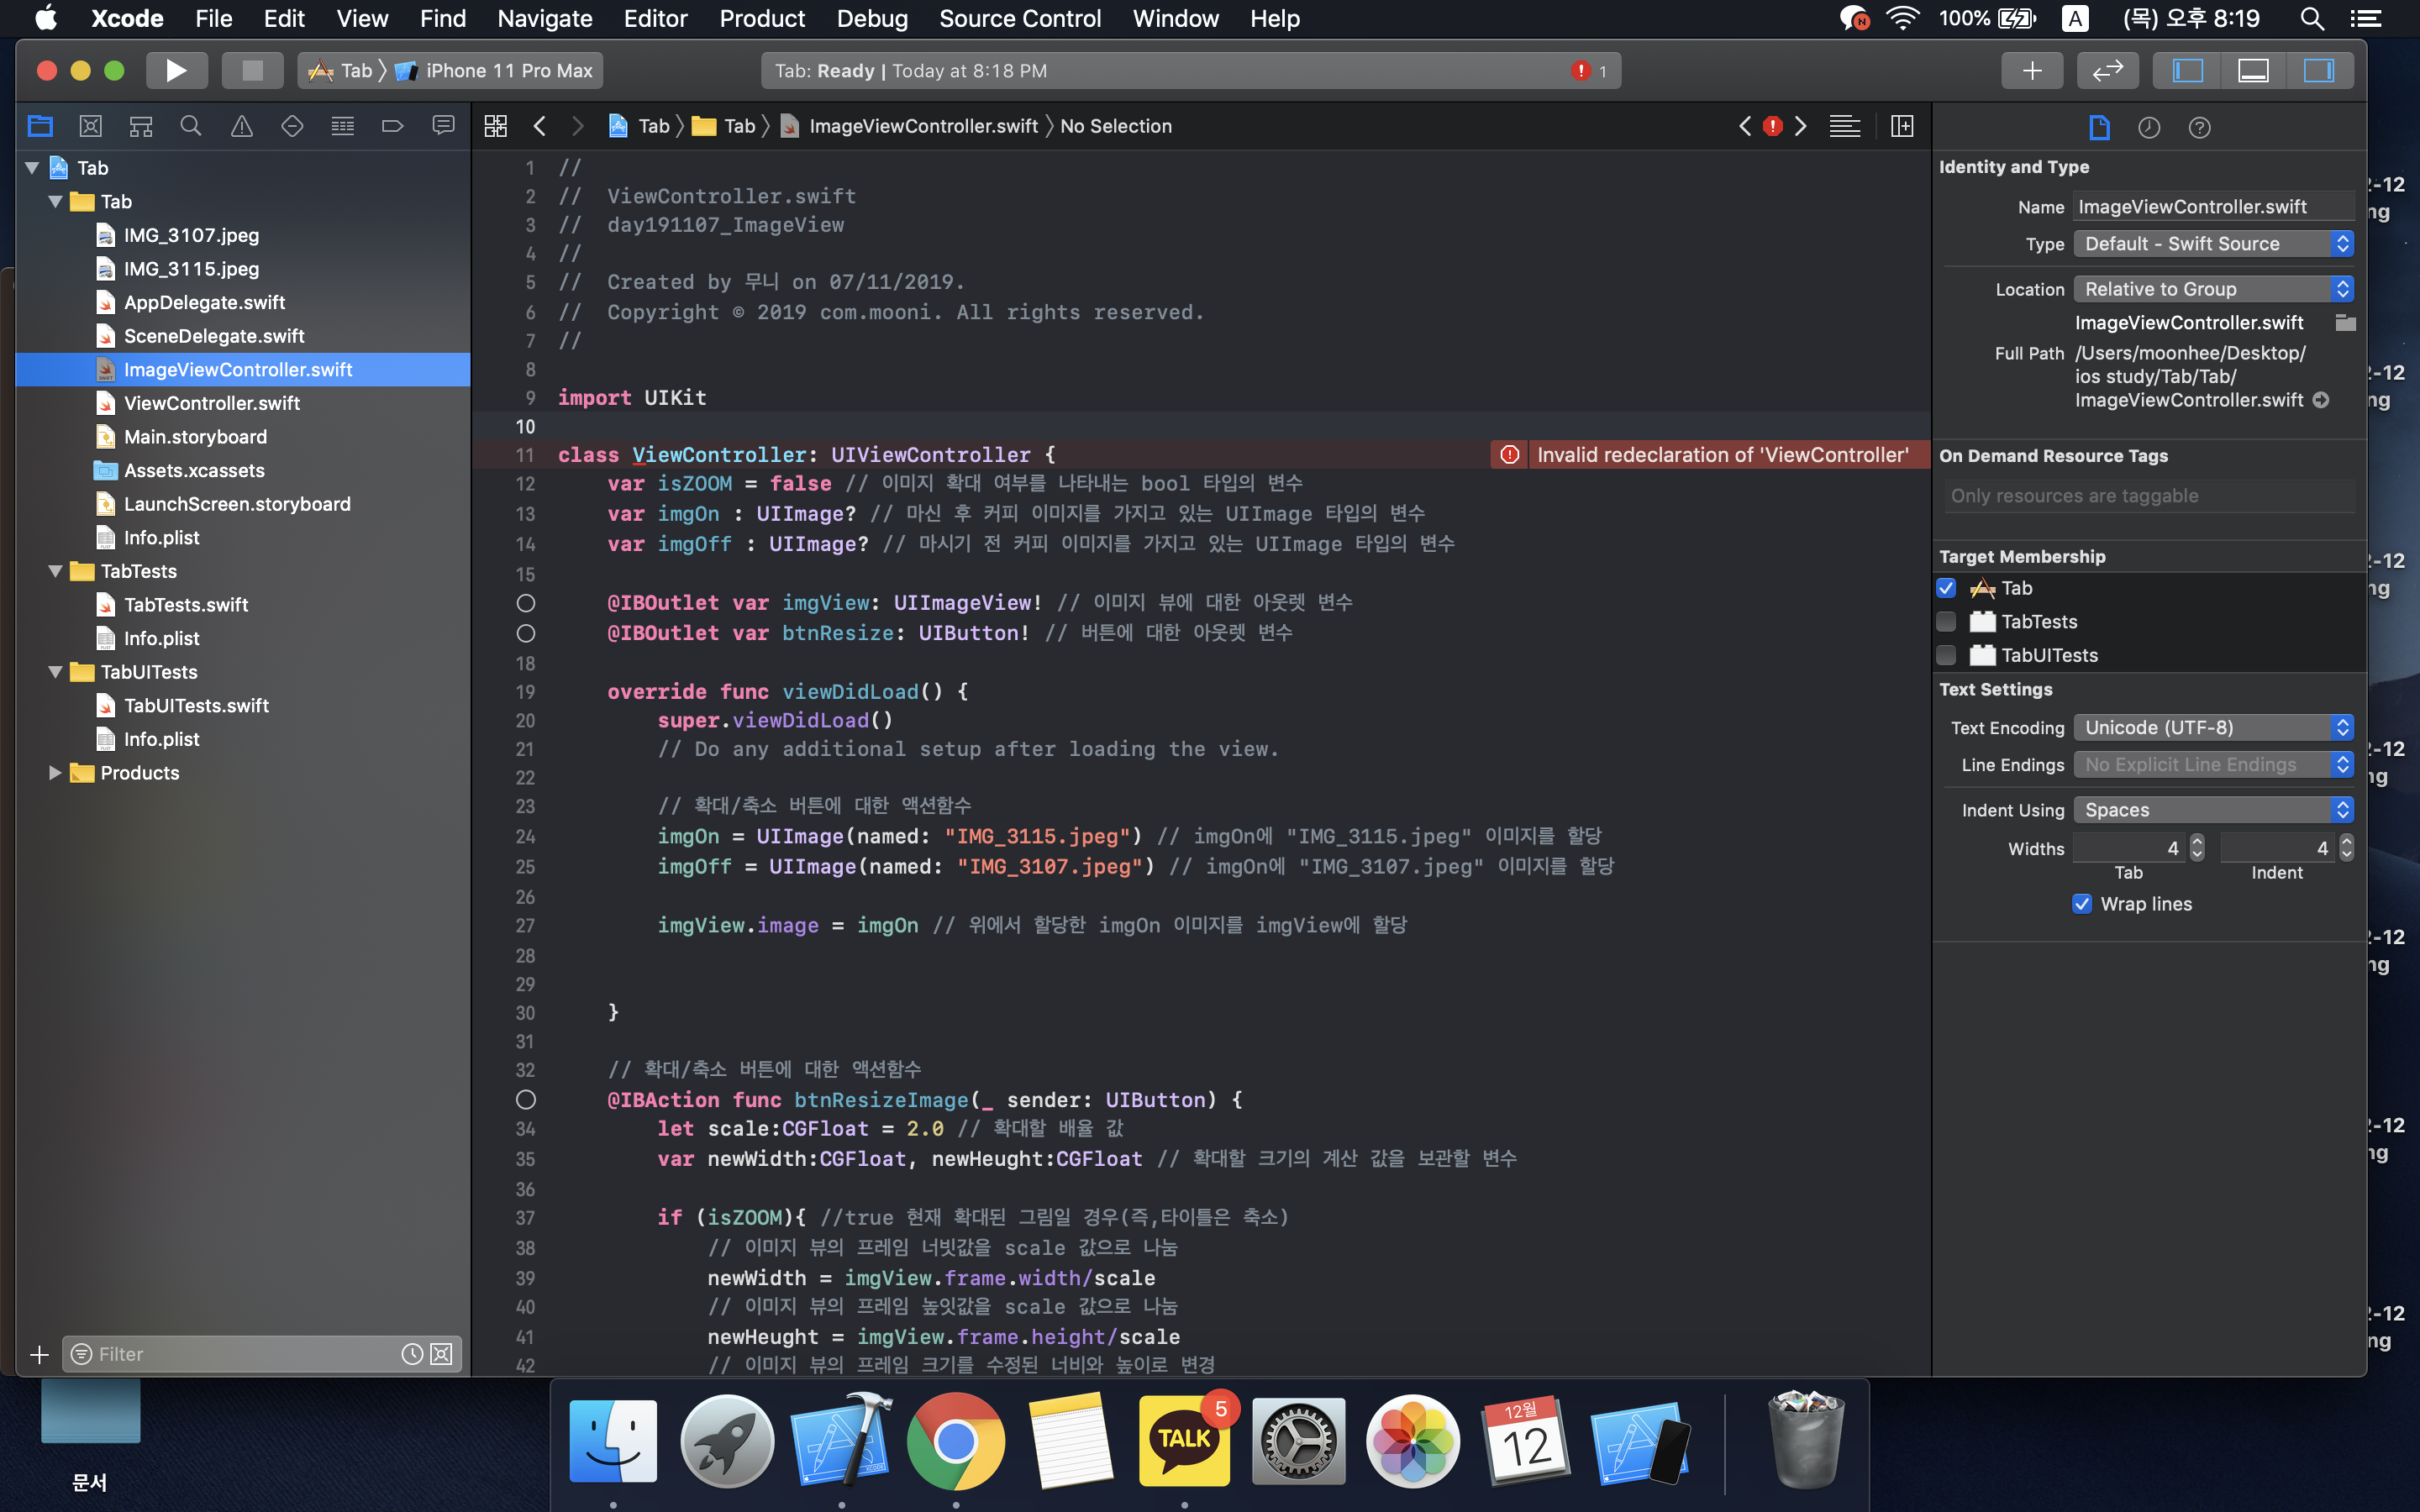
Task: Uncheck the Wrap lines checkbox
Action: click(x=2082, y=904)
